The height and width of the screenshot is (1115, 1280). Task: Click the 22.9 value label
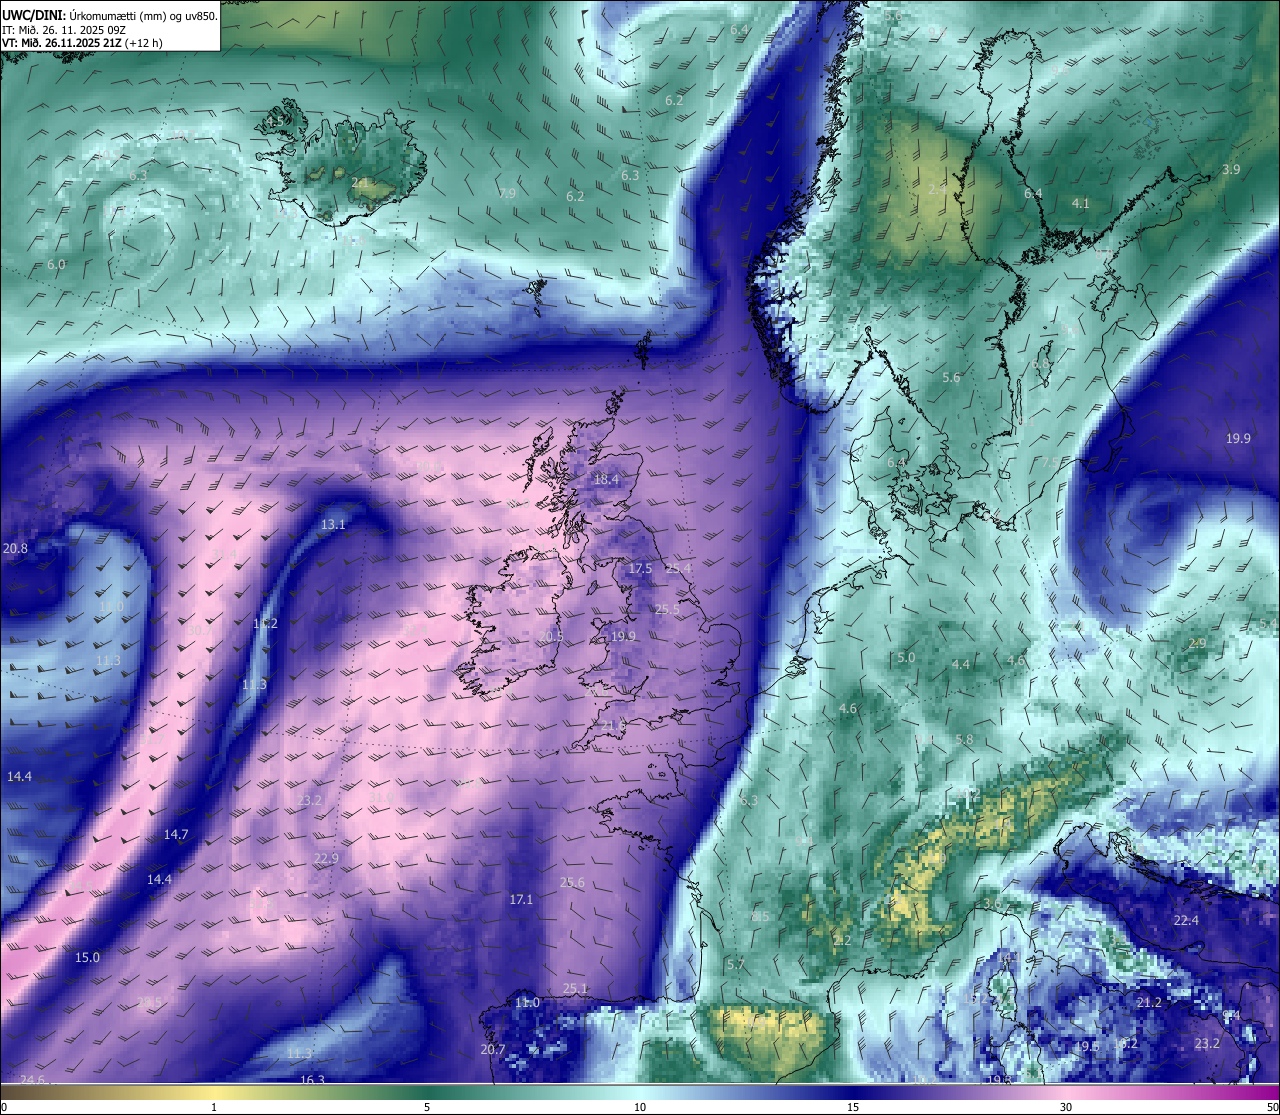(x=326, y=859)
